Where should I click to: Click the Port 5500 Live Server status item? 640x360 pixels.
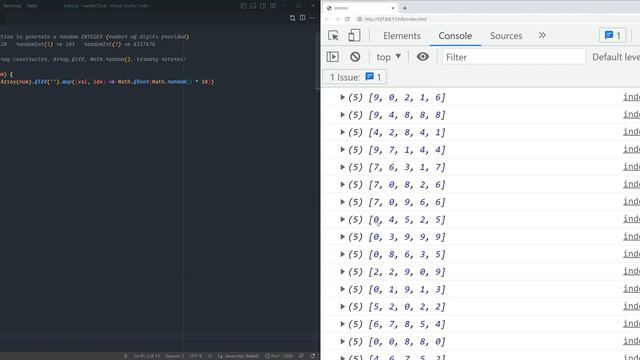(279, 356)
